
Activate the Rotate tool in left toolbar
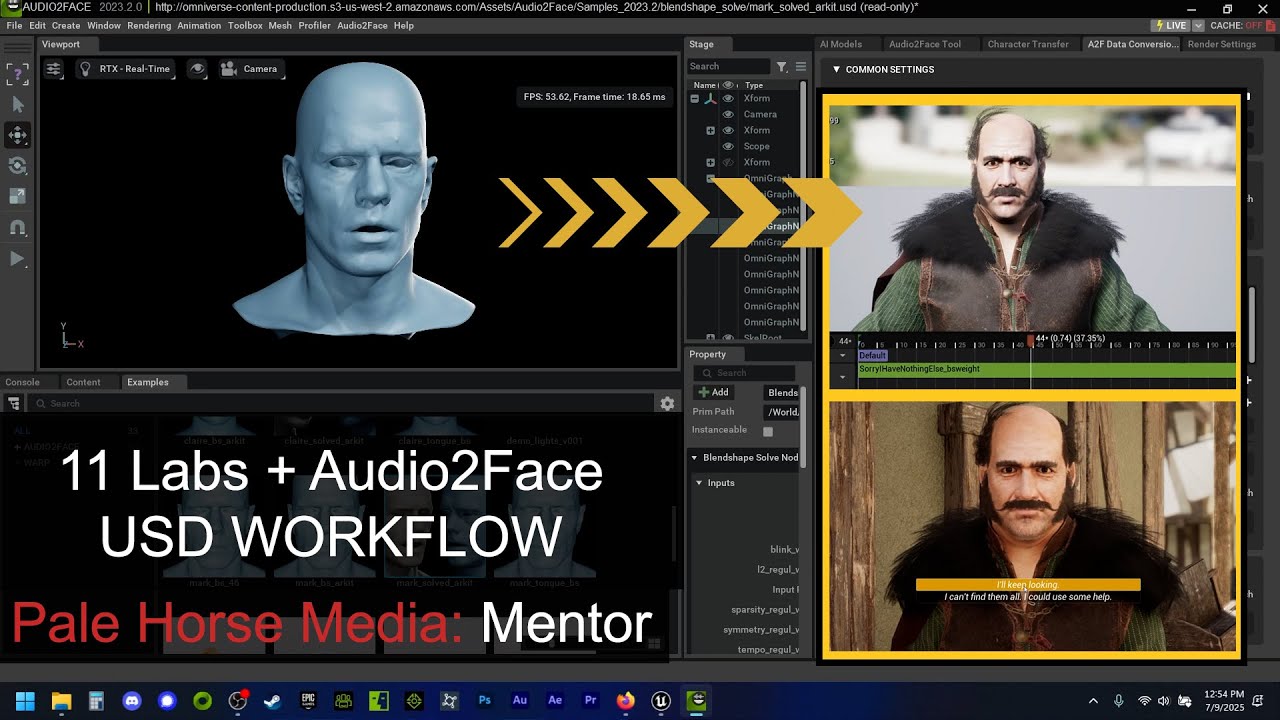pyautogui.click(x=17, y=166)
